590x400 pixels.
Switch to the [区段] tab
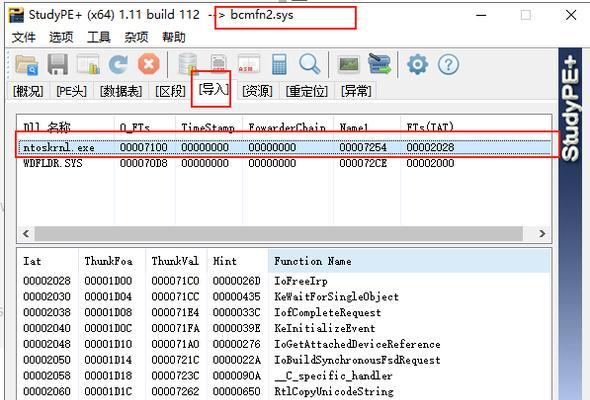pyautogui.click(x=170, y=91)
